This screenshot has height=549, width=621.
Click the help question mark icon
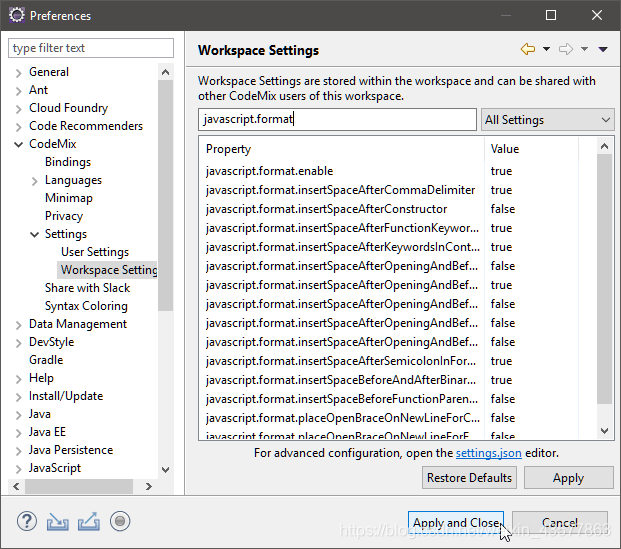[x=27, y=521]
